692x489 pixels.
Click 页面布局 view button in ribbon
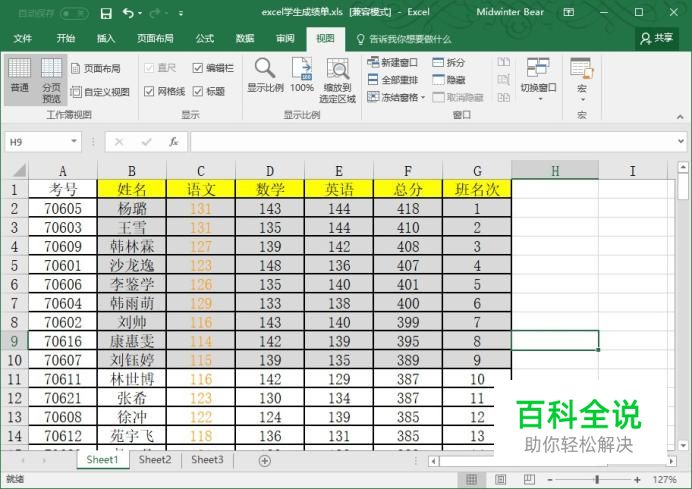tap(96, 68)
